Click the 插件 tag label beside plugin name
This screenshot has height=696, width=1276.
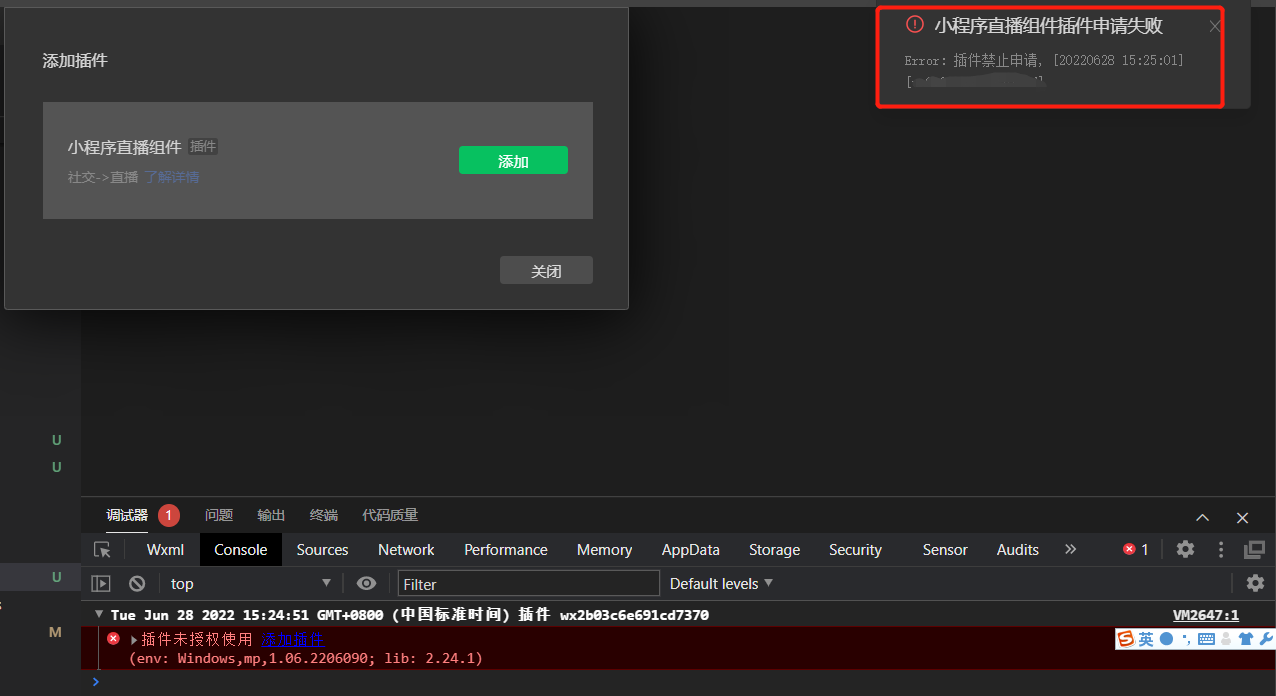tap(203, 147)
